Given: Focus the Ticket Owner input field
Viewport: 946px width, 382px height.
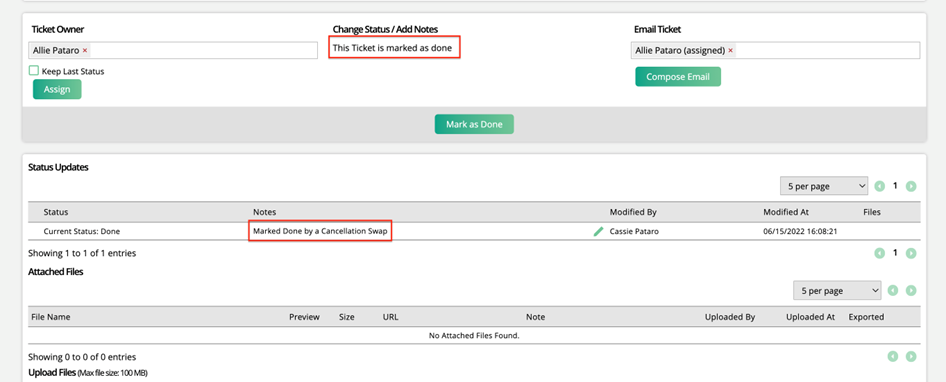Looking at the screenshot, I should click(173, 51).
